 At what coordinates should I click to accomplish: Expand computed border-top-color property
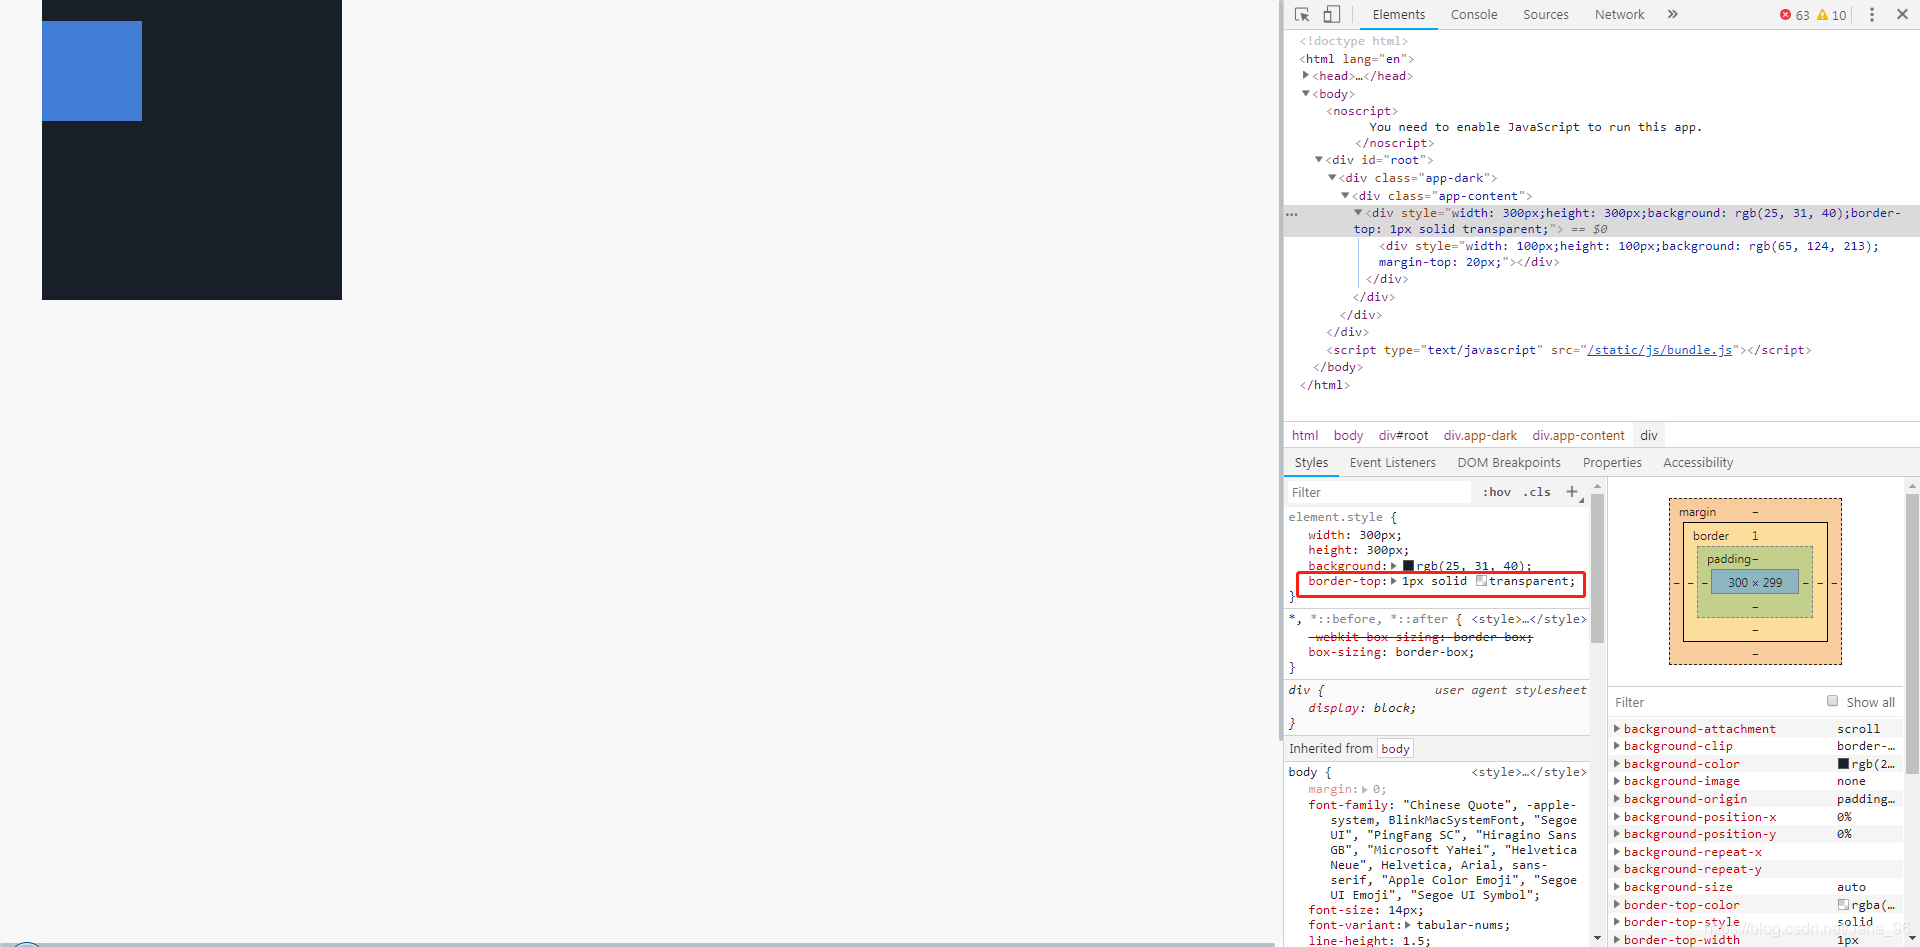click(1617, 905)
